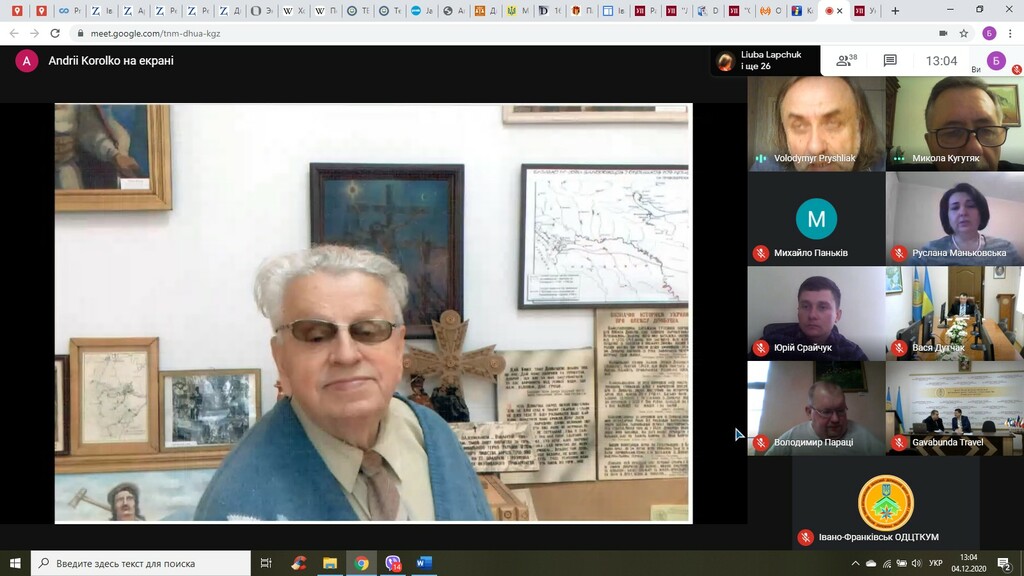The height and width of the screenshot is (576, 1024).
Task: Open File Explorer from the taskbar
Action: click(x=329, y=563)
